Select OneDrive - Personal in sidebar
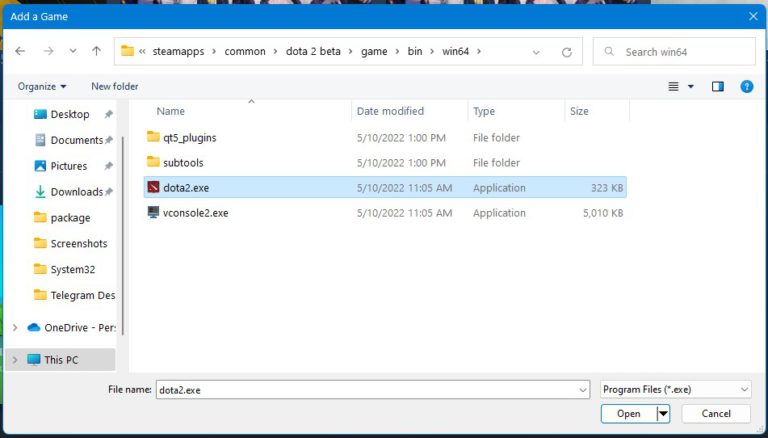Viewport: 768px width, 438px height. point(80,327)
